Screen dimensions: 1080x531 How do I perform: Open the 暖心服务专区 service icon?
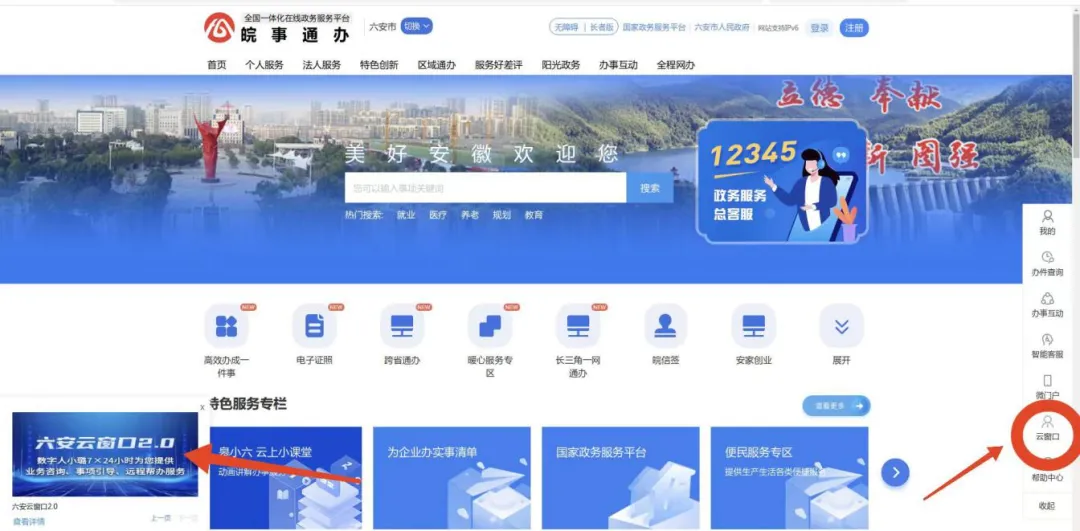[x=490, y=326]
